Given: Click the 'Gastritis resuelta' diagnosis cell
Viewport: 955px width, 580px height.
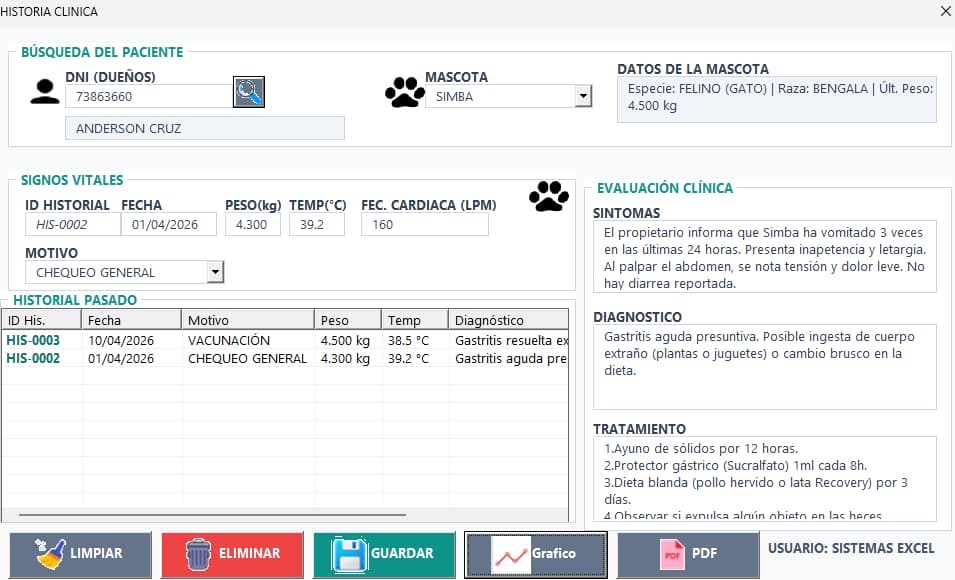Looking at the screenshot, I should (x=512, y=341).
